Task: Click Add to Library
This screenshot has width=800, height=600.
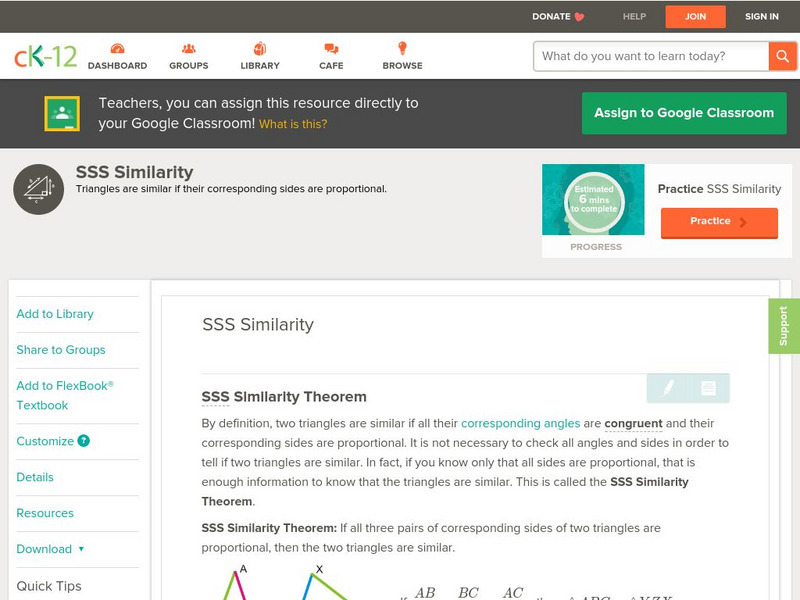Action: click(55, 314)
